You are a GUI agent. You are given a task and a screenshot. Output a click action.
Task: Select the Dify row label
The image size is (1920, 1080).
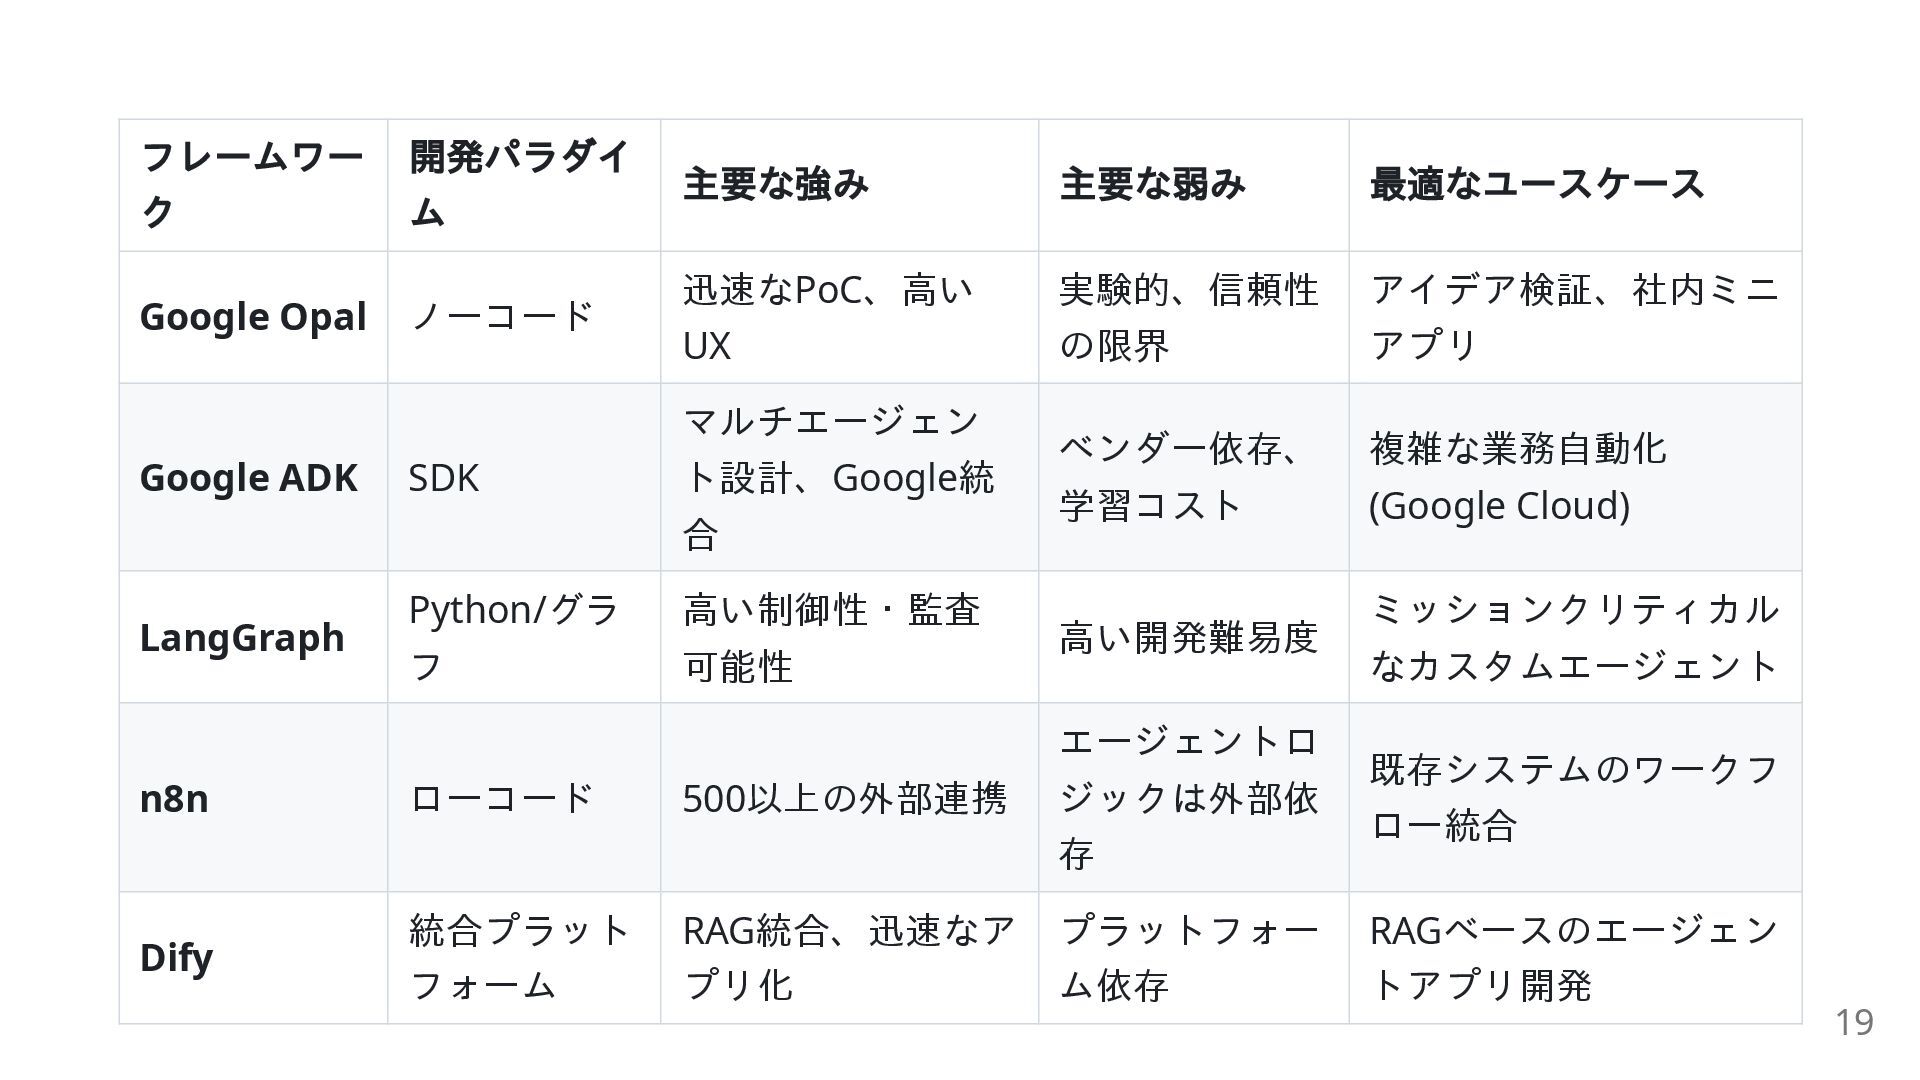[176, 958]
